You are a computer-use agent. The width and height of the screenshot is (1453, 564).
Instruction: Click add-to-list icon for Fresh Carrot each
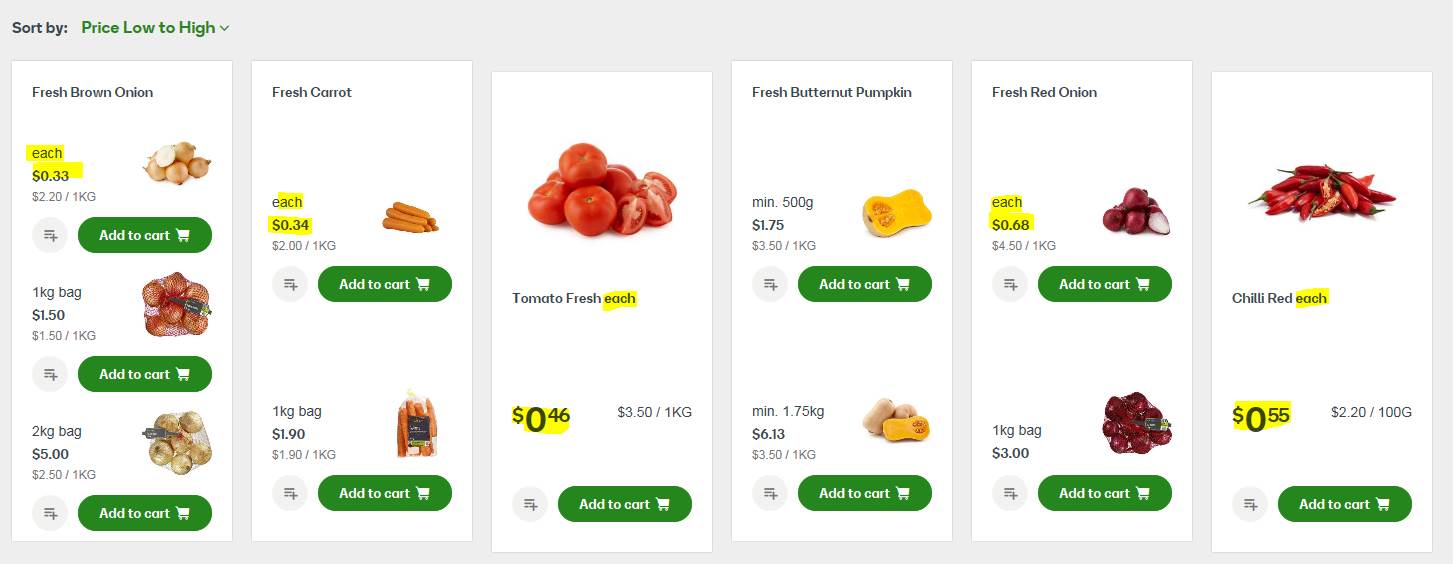point(290,284)
